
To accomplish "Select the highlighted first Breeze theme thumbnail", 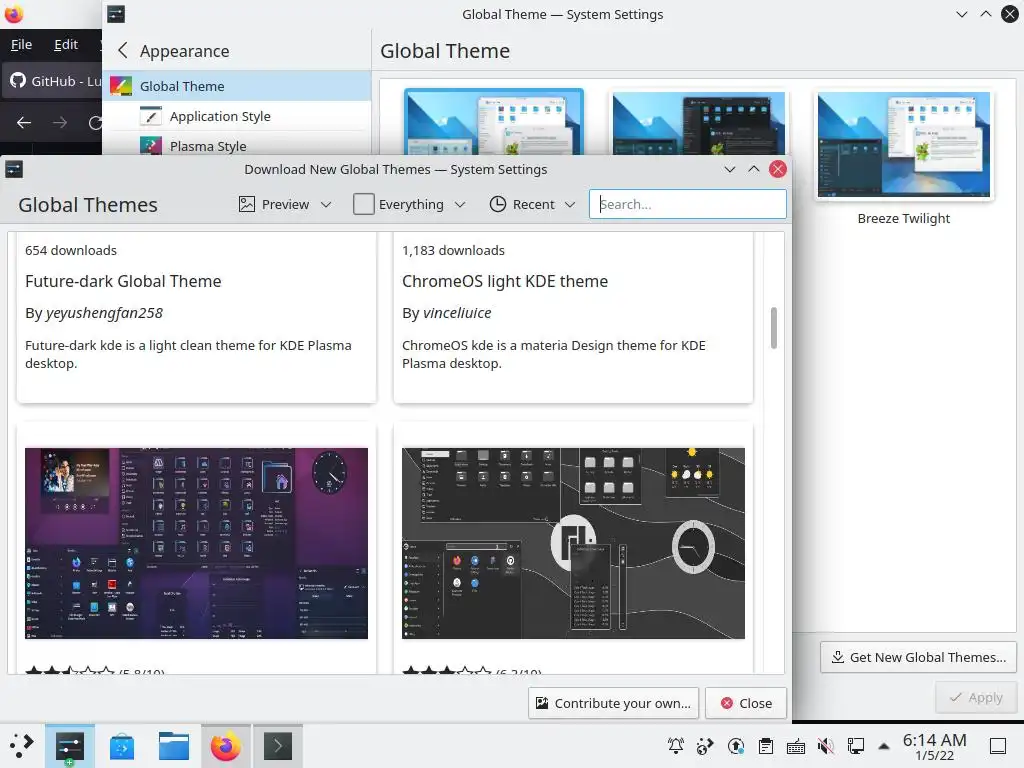I will [x=494, y=123].
